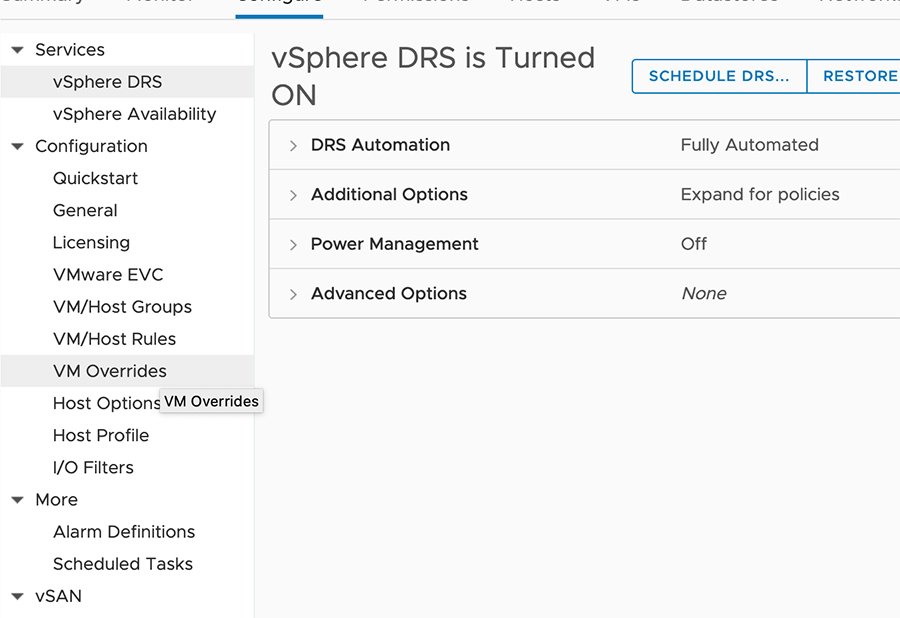
Task: Select VM/Host Groups
Action: [122, 307]
